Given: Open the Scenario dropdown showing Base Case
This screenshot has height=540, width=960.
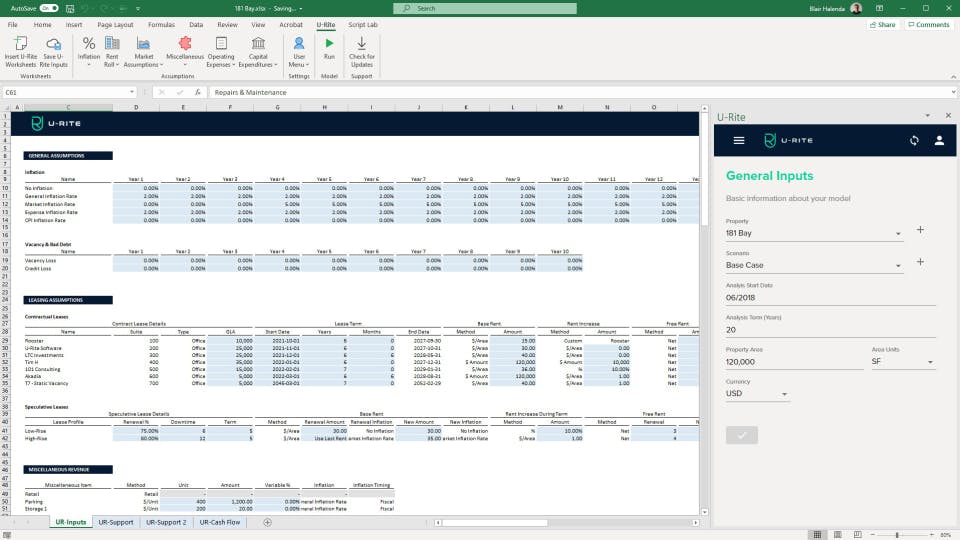Looking at the screenshot, I should coord(814,265).
